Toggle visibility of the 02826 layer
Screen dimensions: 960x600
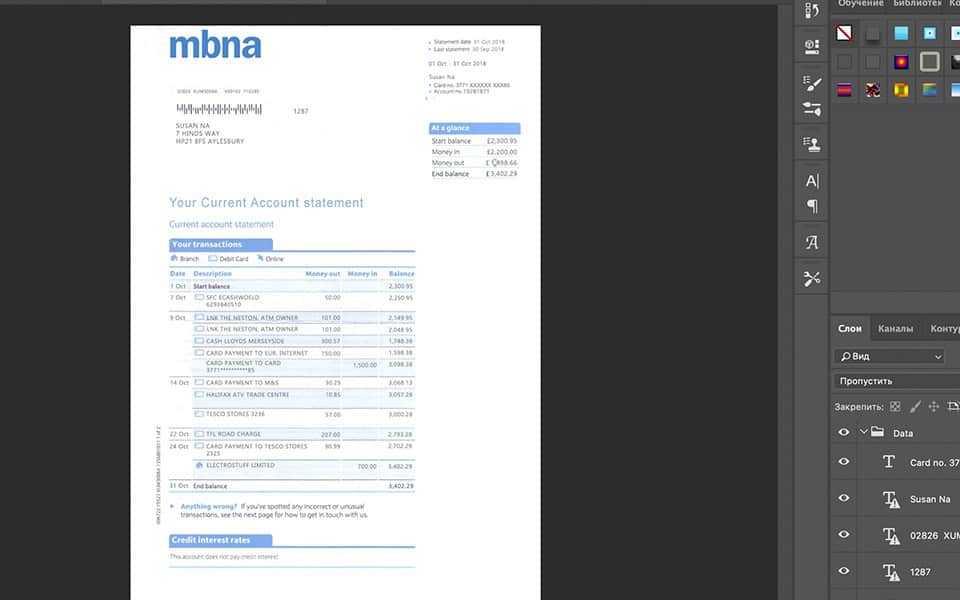click(844, 534)
